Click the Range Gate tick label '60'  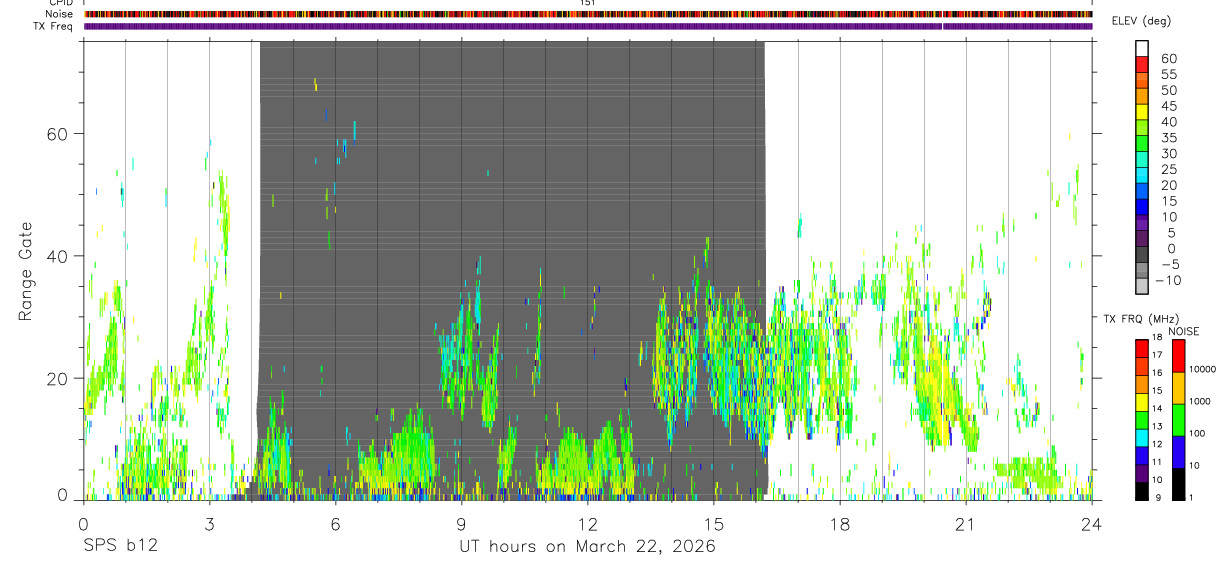(57, 134)
